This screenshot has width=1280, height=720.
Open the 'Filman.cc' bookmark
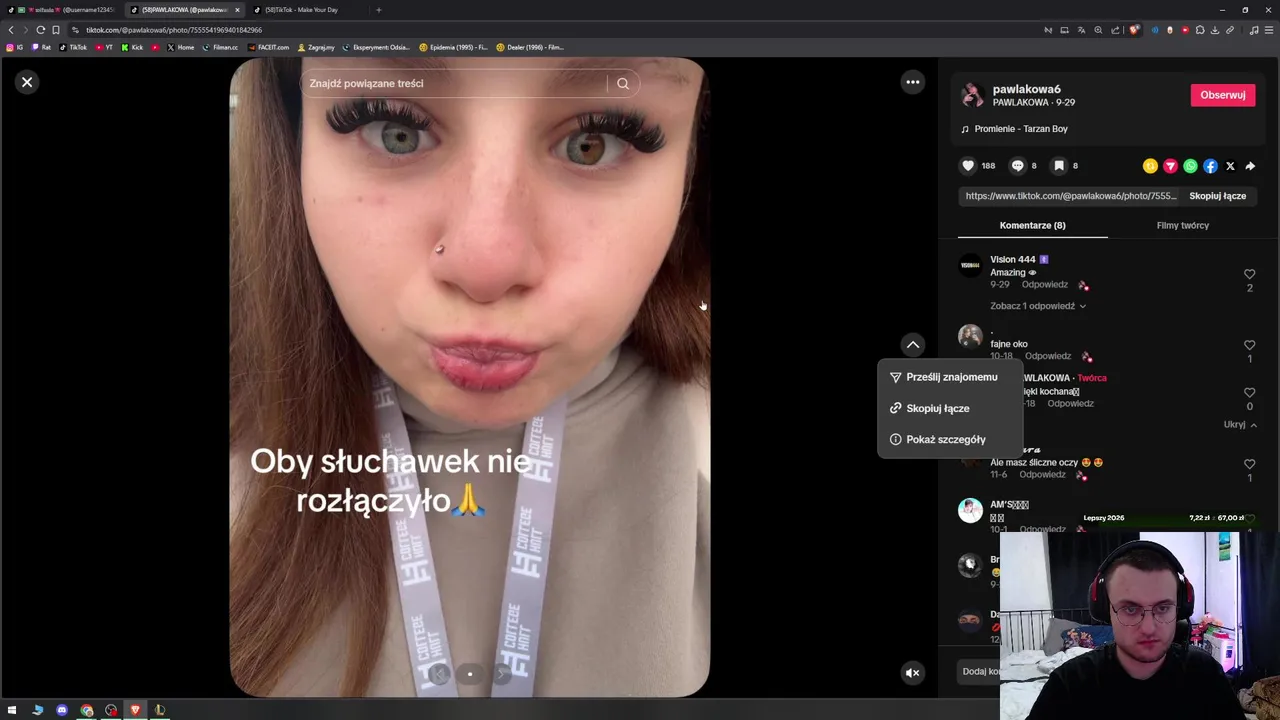coord(220,47)
